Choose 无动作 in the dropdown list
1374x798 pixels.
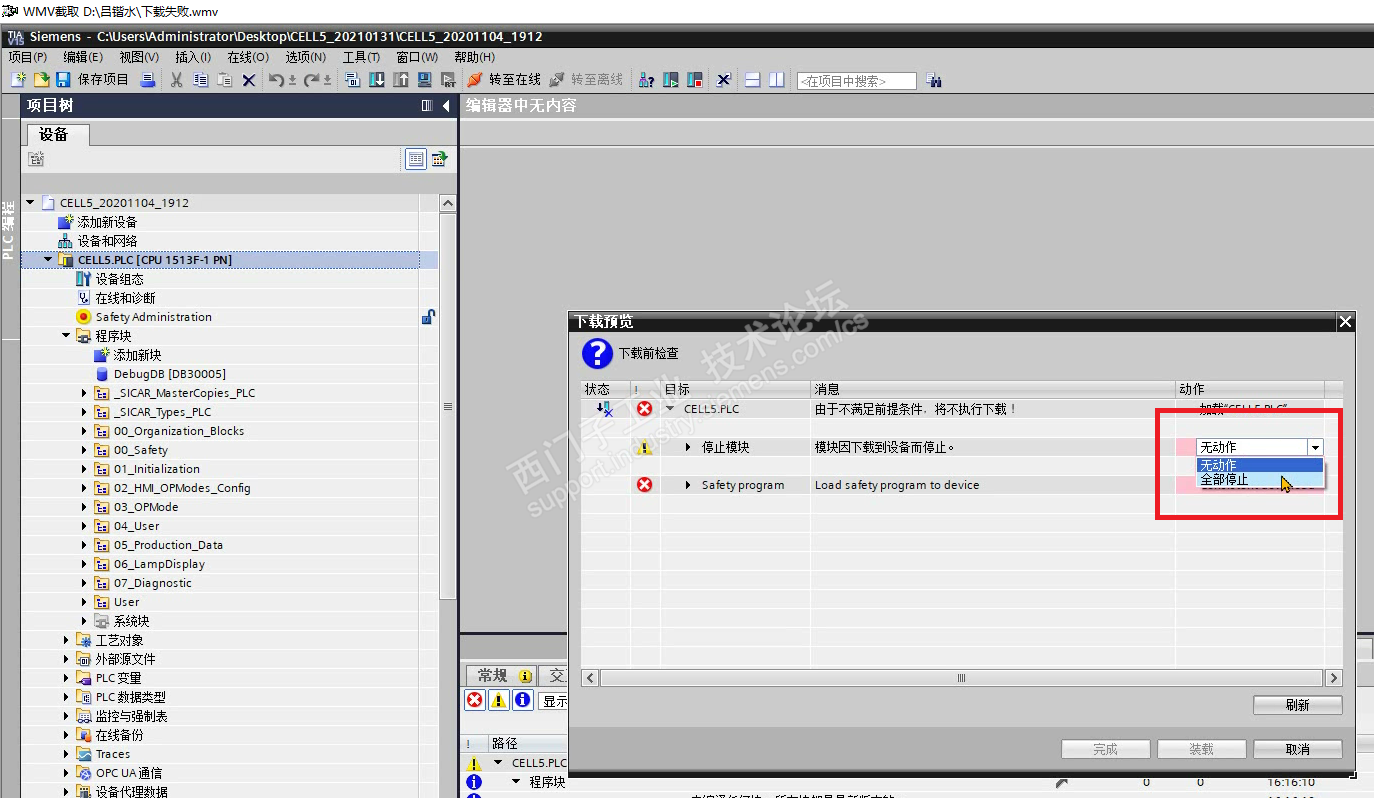click(x=1260, y=465)
